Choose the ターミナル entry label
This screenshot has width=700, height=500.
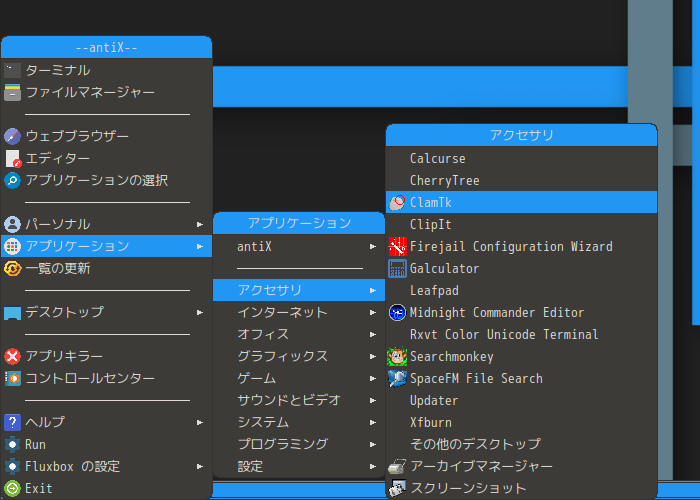(58, 71)
